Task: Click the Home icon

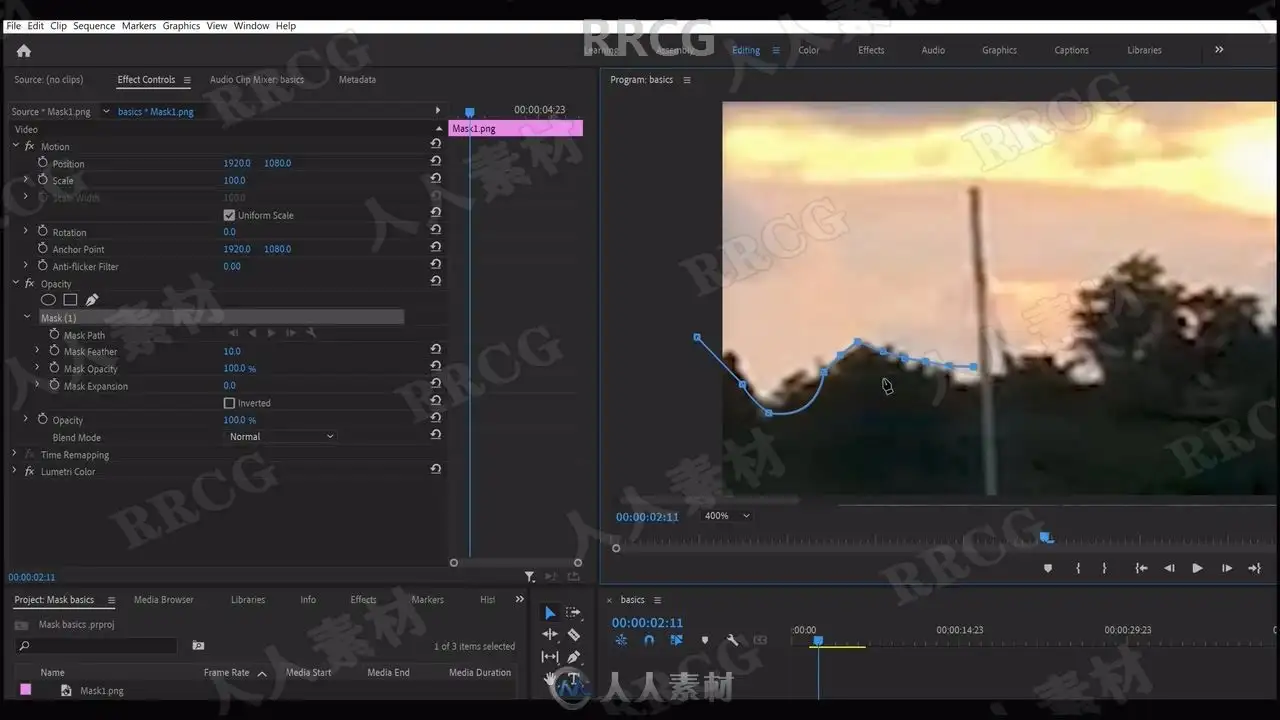Action: click(x=24, y=51)
